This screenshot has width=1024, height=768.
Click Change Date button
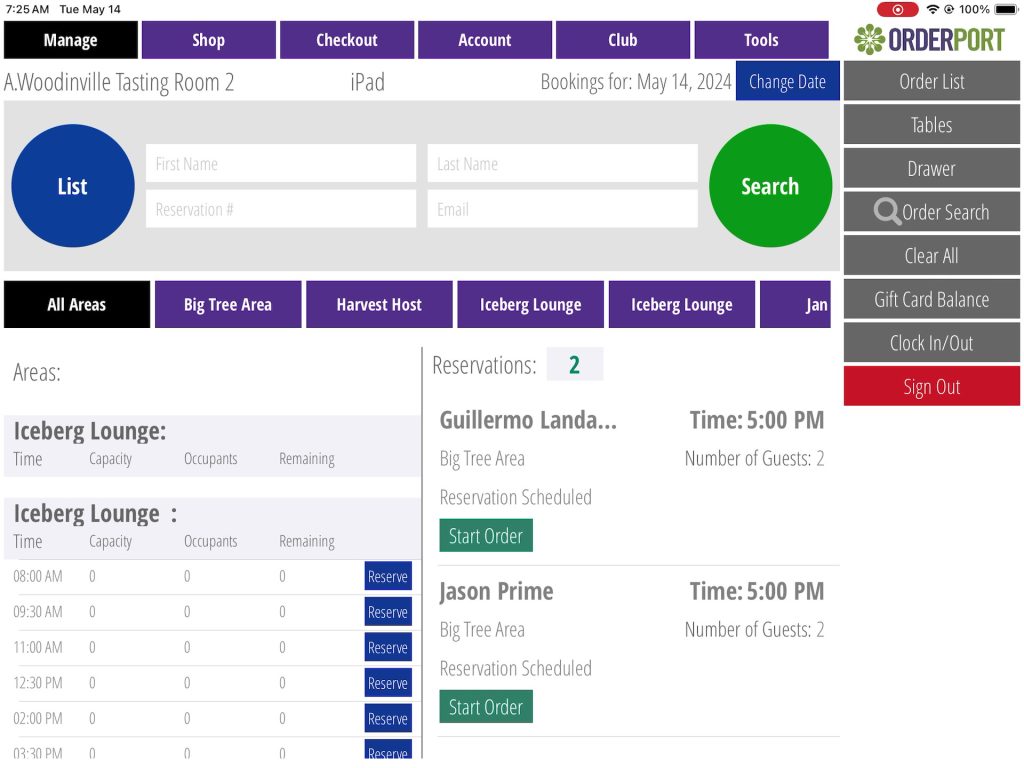click(787, 82)
